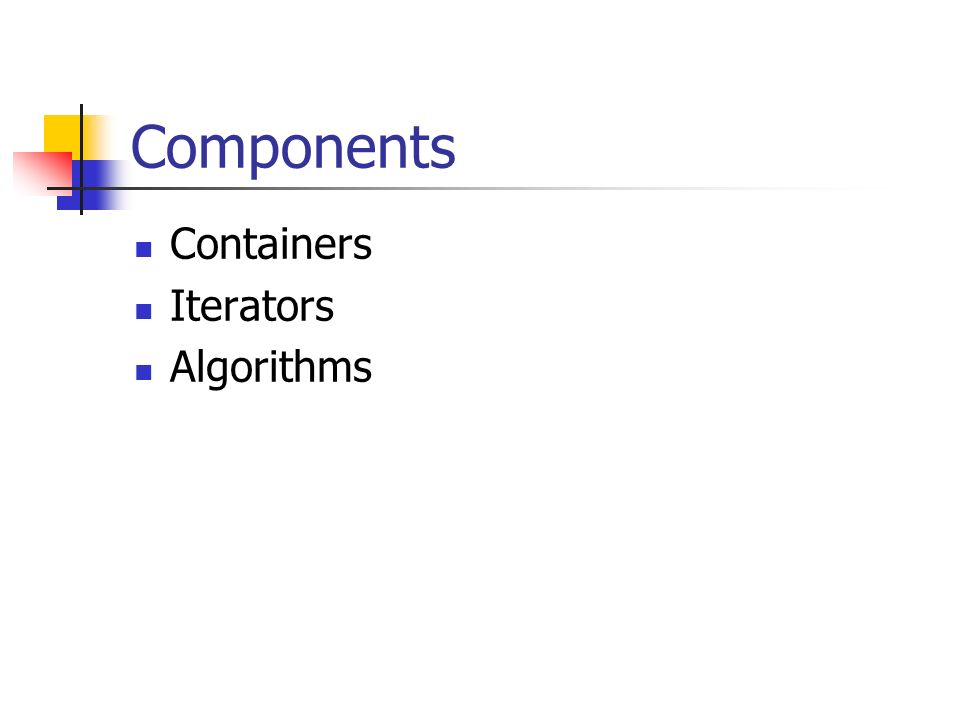Select the Components slide title

(293, 148)
